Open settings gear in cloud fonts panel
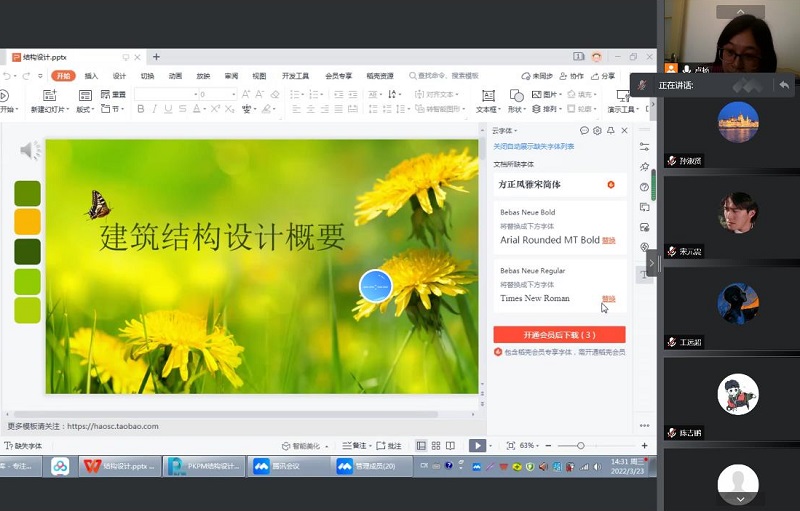 597,131
